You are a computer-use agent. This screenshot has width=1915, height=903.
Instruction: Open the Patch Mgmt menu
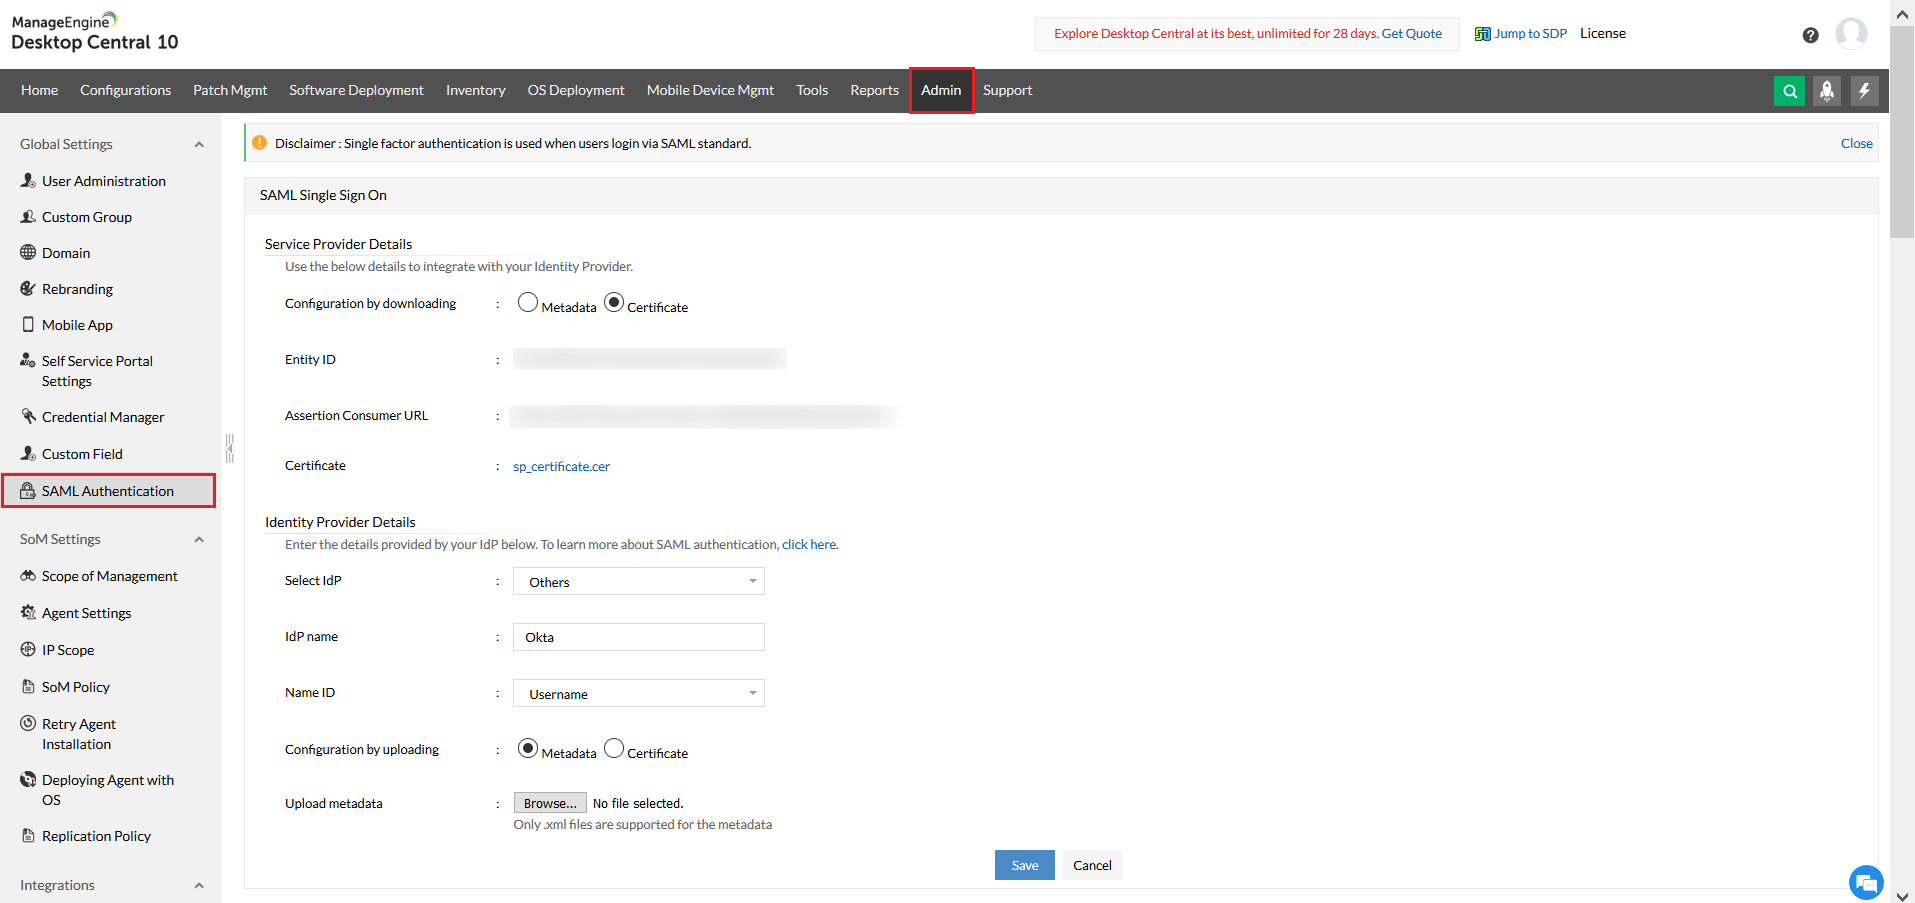tap(230, 91)
